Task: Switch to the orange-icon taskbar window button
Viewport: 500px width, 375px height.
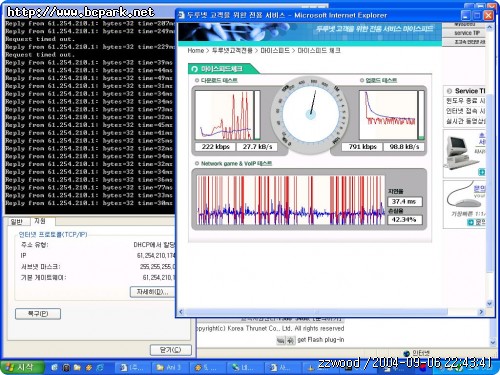Action: pyautogui.click(x=208, y=368)
